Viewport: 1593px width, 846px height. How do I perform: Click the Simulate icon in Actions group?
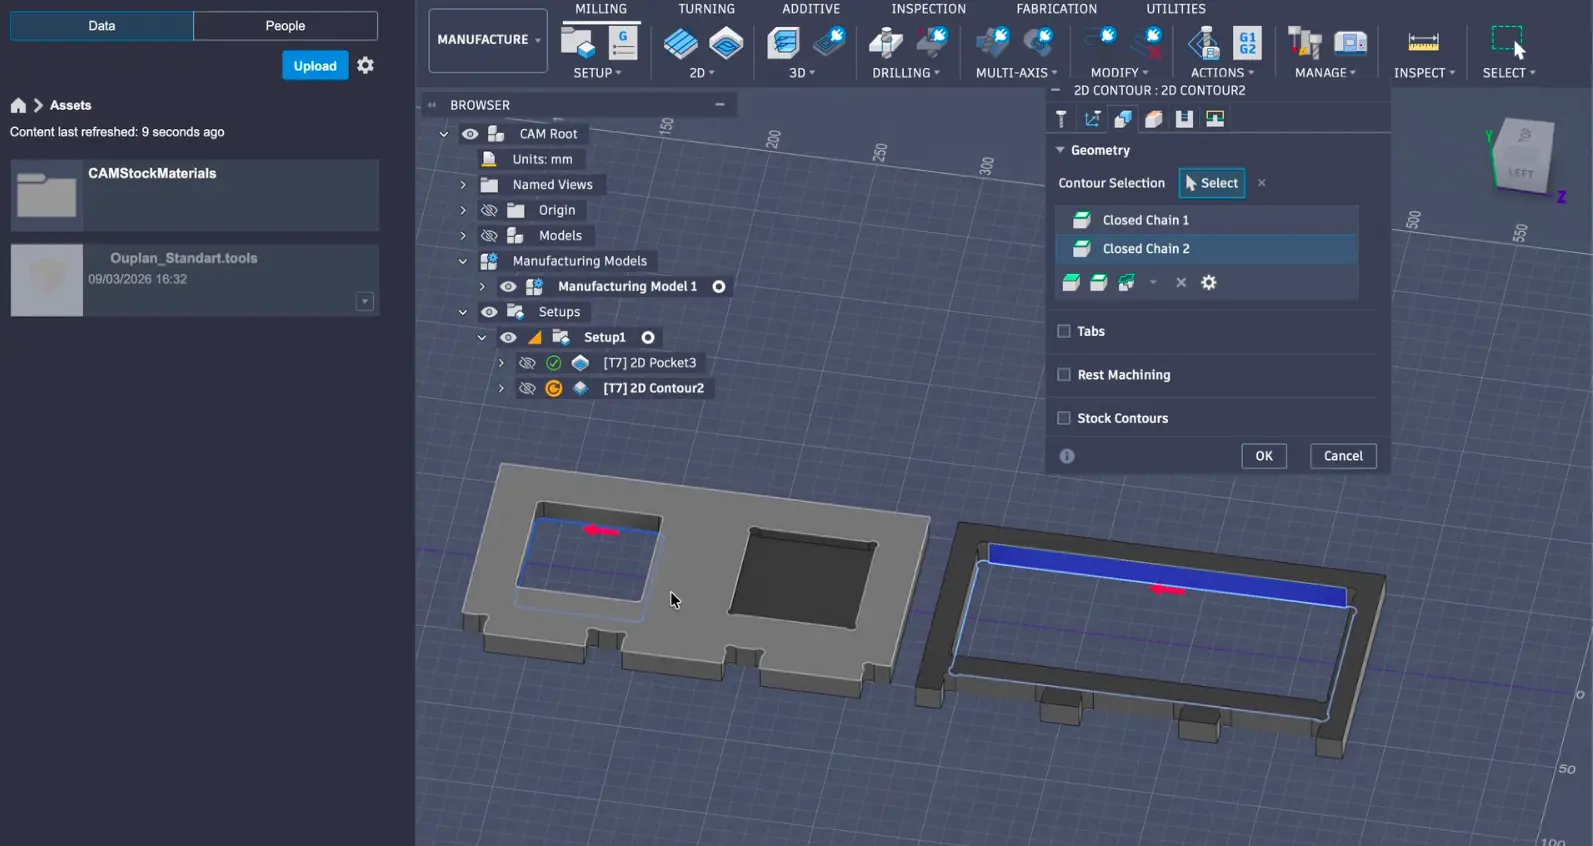[1203, 43]
